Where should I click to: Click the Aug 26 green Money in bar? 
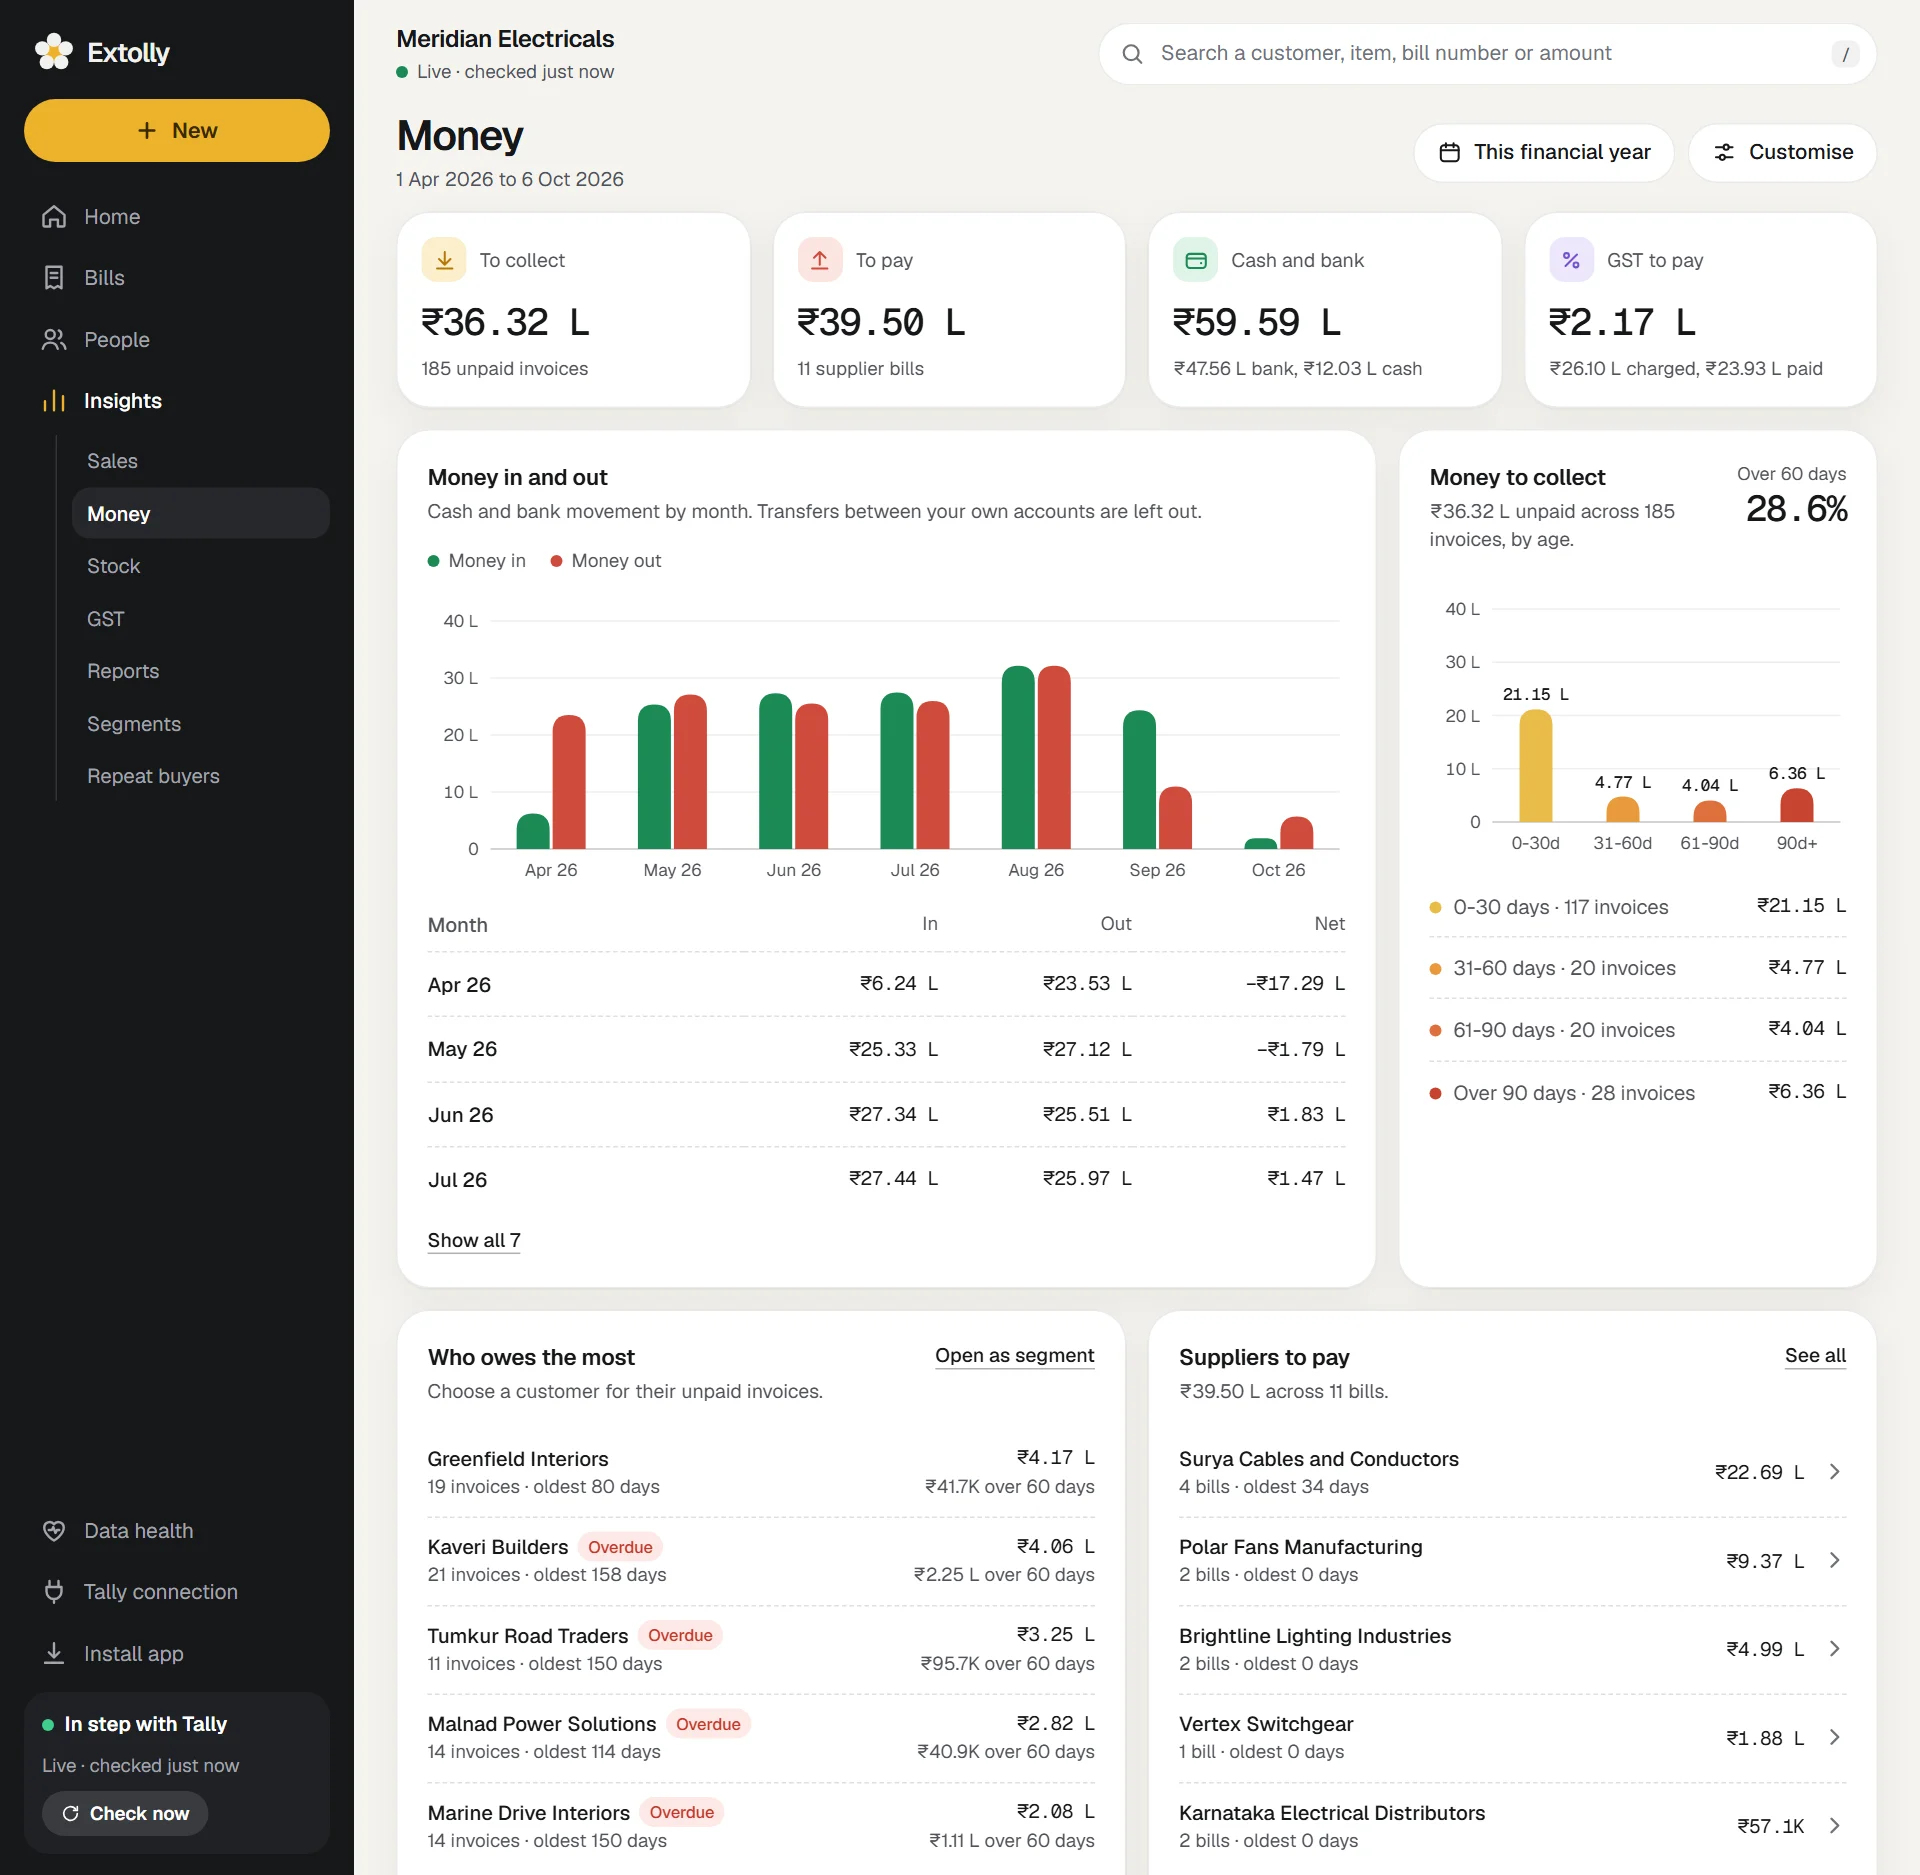[x=1018, y=757]
